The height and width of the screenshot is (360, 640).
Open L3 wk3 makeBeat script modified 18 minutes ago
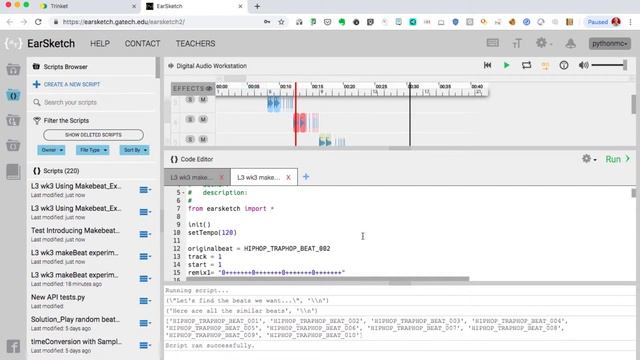point(75,275)
